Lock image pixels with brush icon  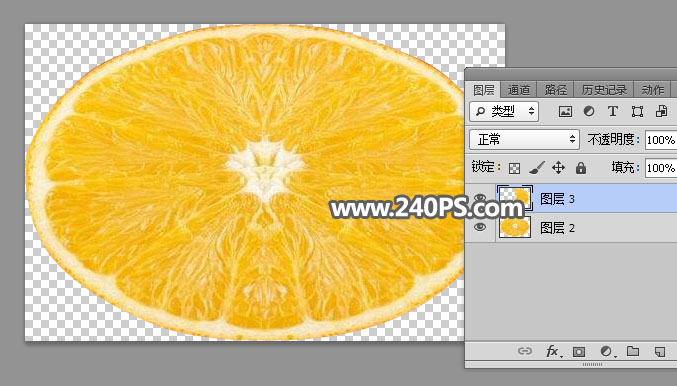(537, 168)
